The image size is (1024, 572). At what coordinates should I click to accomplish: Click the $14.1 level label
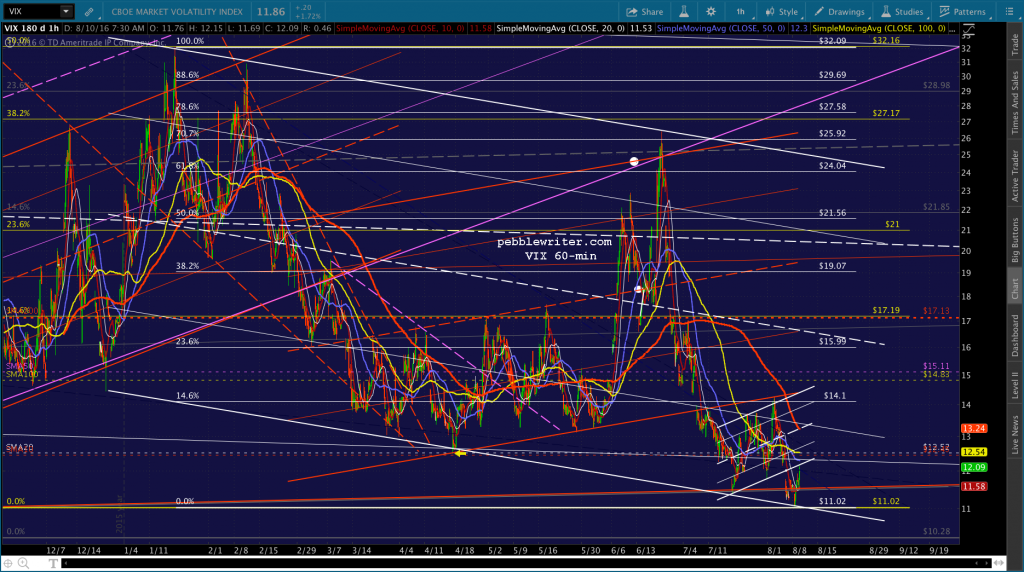coord(835,396)
